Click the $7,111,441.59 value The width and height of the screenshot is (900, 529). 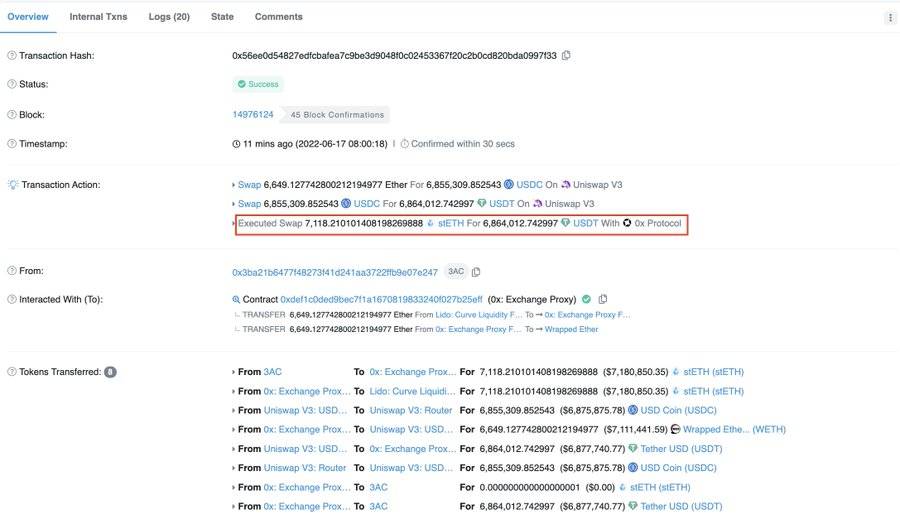click(x=635, y=429)
